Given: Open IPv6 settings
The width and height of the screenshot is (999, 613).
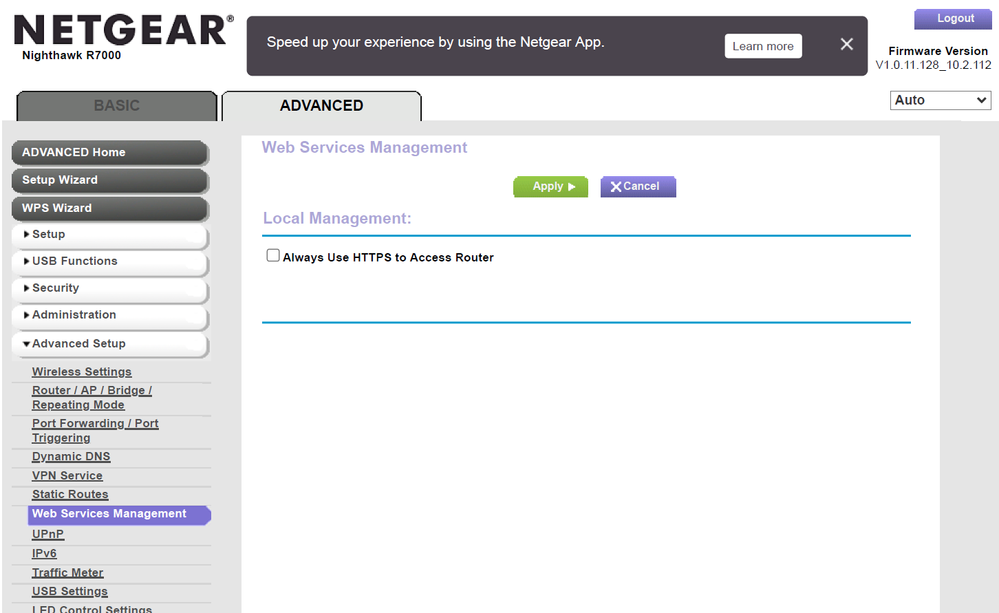Looking at the screenshot, I should coord(44,554).
